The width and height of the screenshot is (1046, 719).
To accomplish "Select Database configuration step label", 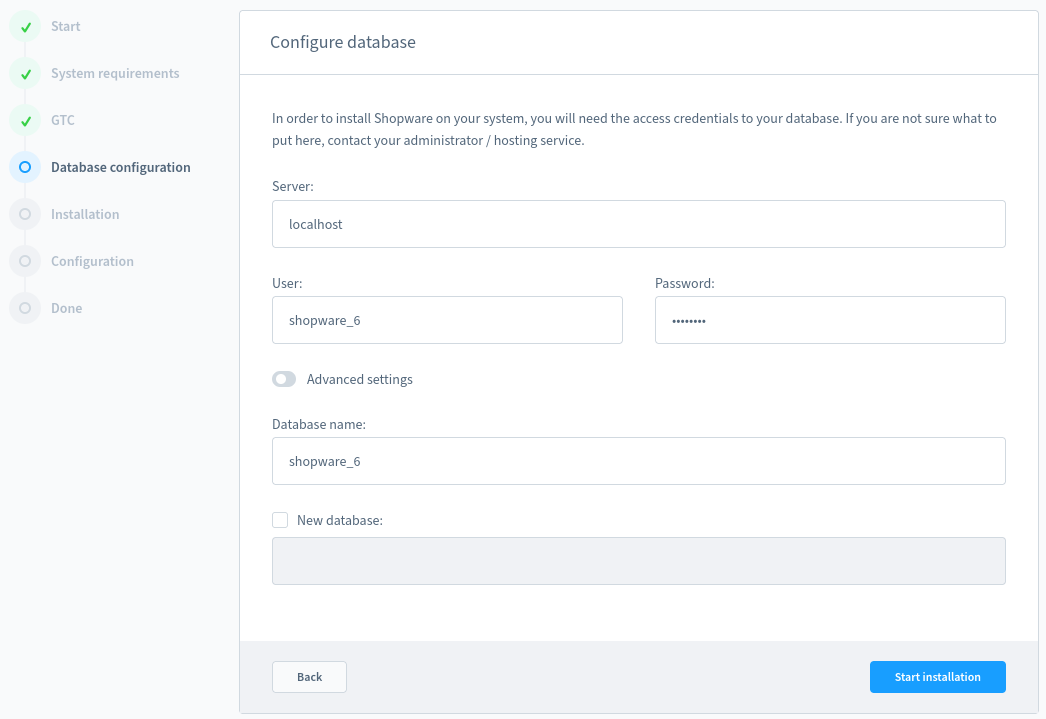I will (x=121, y=167).
